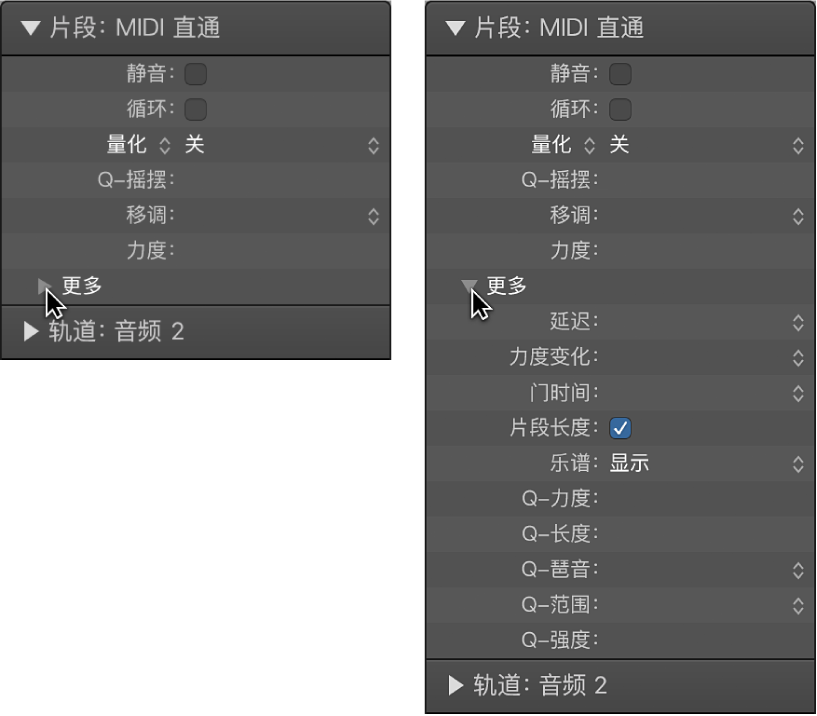The image size is (817, 716).
Task: Click the 移调 transpose stepper control
Action: click(373, 216)
